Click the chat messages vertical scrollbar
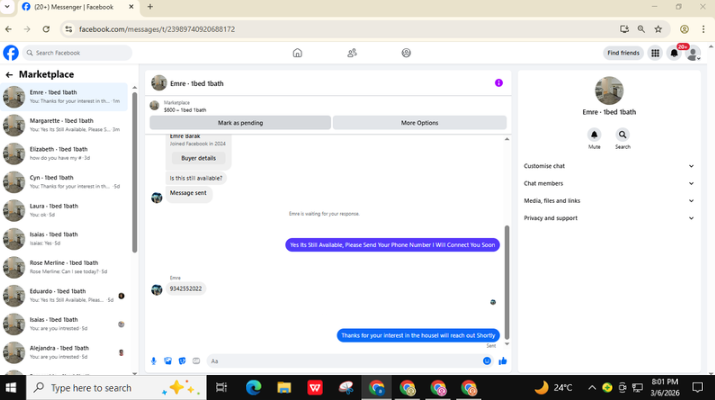This screenshot has height=400, width=715. pyautogui.click(x=507, y=283)
